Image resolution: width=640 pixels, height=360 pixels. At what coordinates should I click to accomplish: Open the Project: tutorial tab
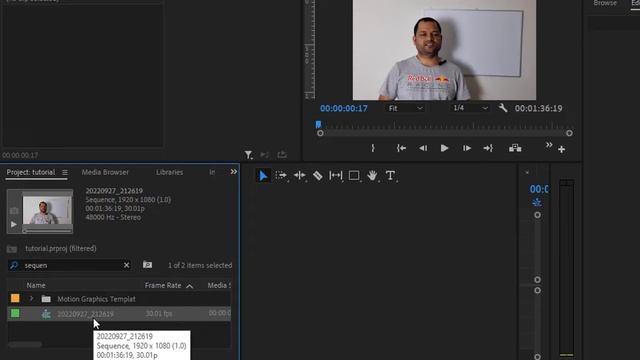(x=31, y=172)
